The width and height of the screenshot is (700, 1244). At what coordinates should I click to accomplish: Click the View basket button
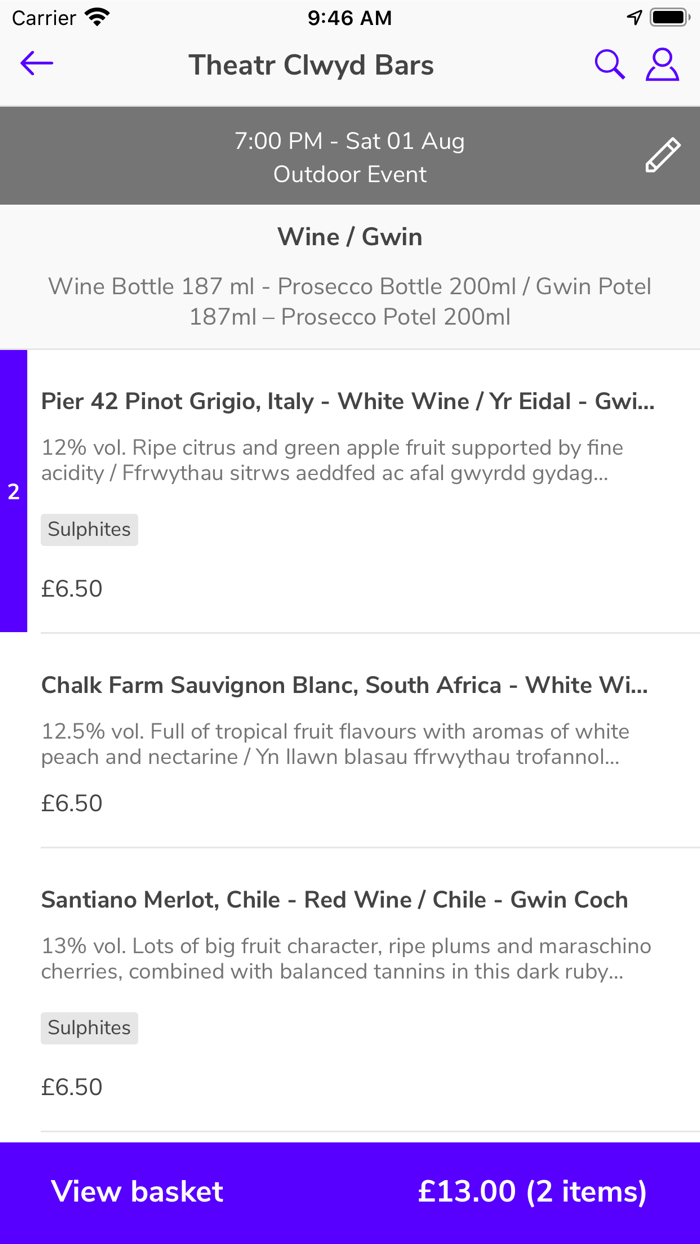point(137,1191)
